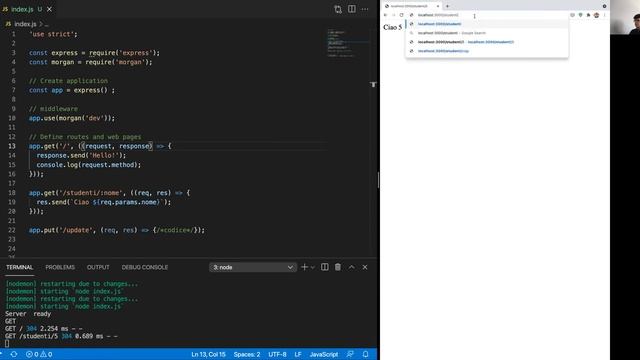This screenshot has width=640, height=360.
Task: Change indentation via 'Spaces: 2'
Action: click(247, 354)
